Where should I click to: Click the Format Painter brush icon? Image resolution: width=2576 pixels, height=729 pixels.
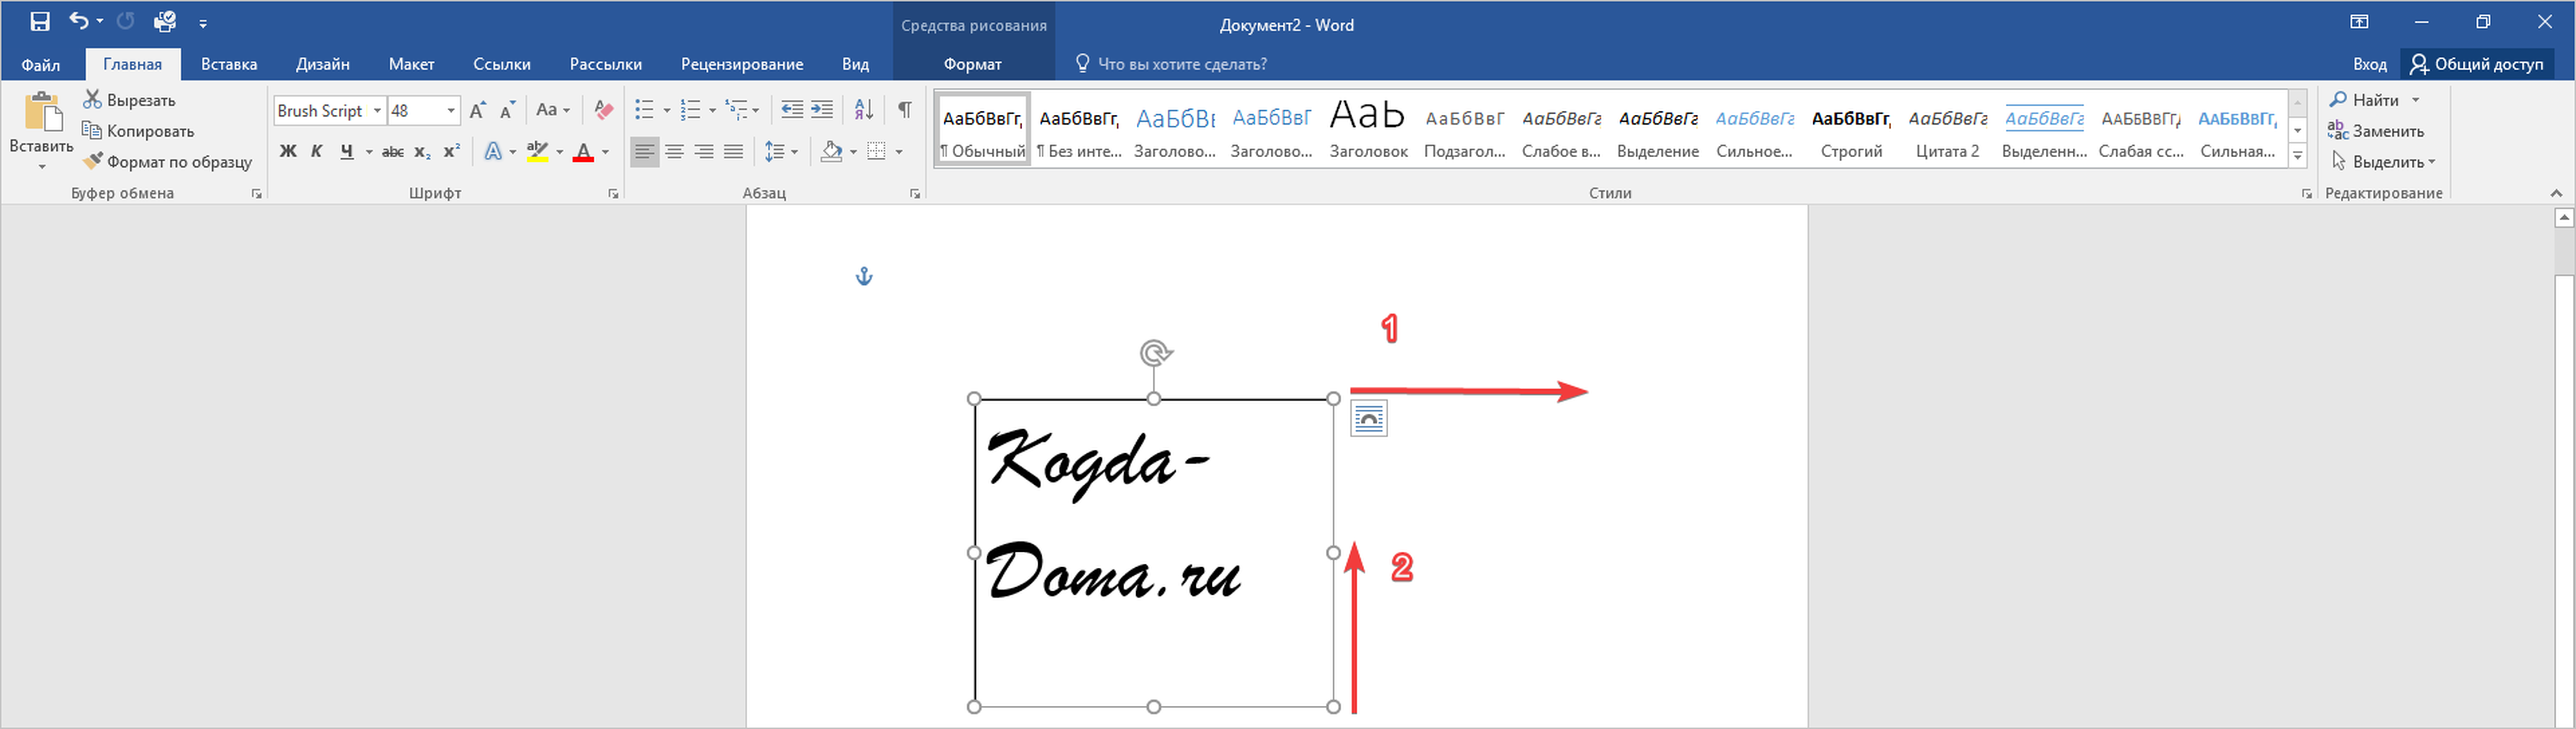coord(93,161)
